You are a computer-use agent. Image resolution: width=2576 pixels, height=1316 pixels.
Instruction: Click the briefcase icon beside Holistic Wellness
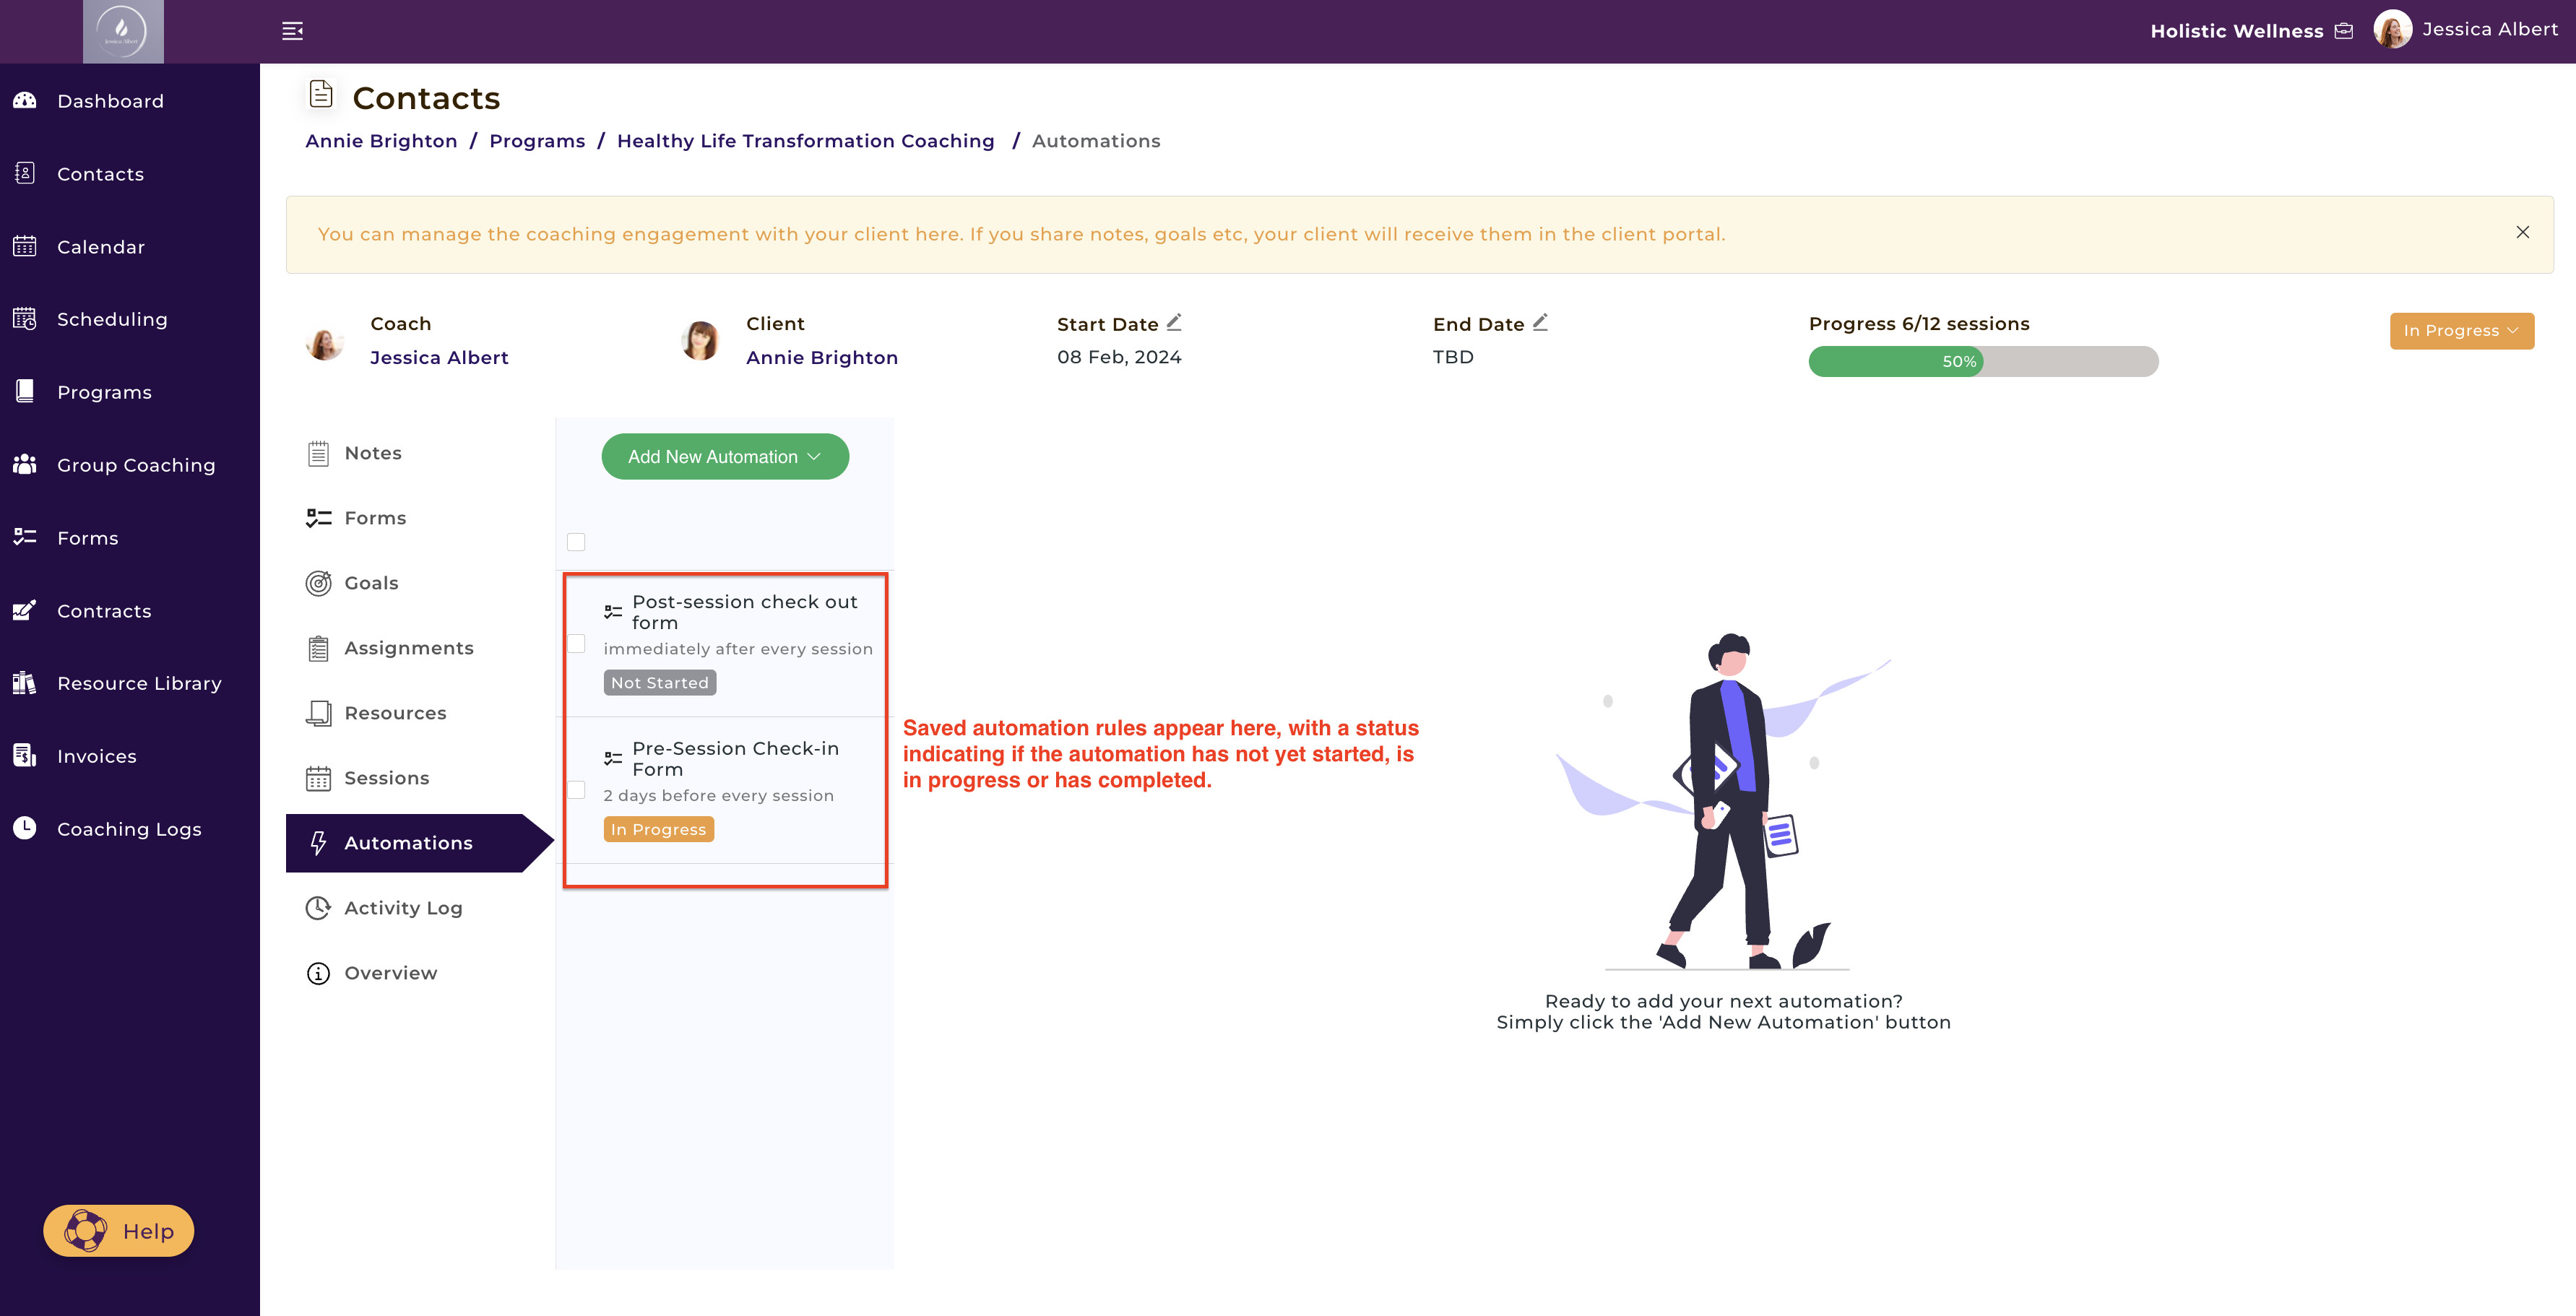(2343, 31)
